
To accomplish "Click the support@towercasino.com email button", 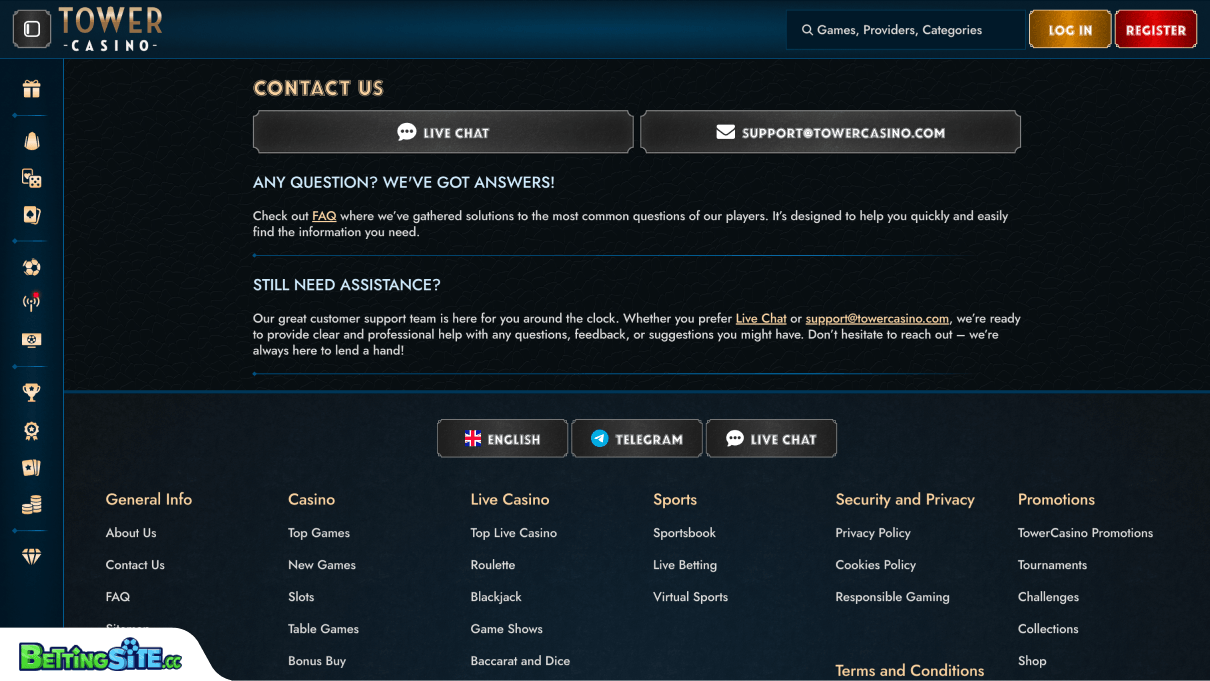I will 830,132.
